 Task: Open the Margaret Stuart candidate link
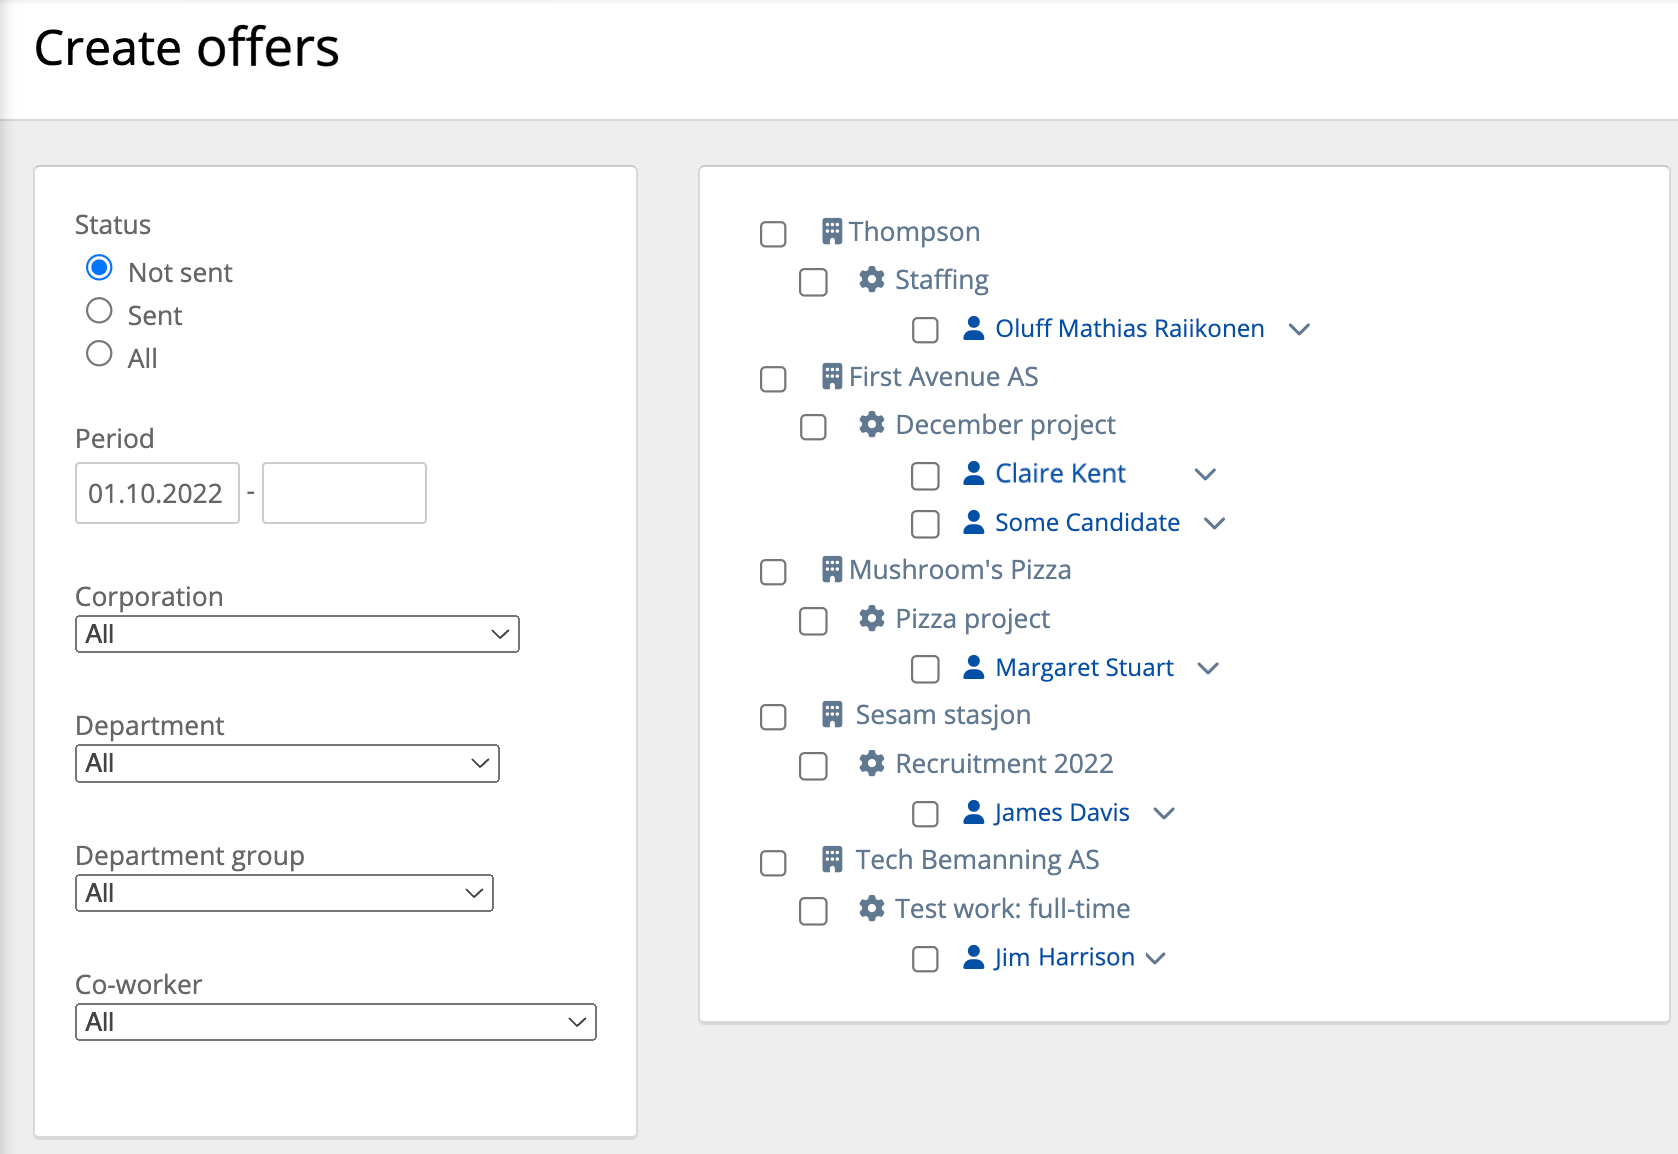point(1084,667)
